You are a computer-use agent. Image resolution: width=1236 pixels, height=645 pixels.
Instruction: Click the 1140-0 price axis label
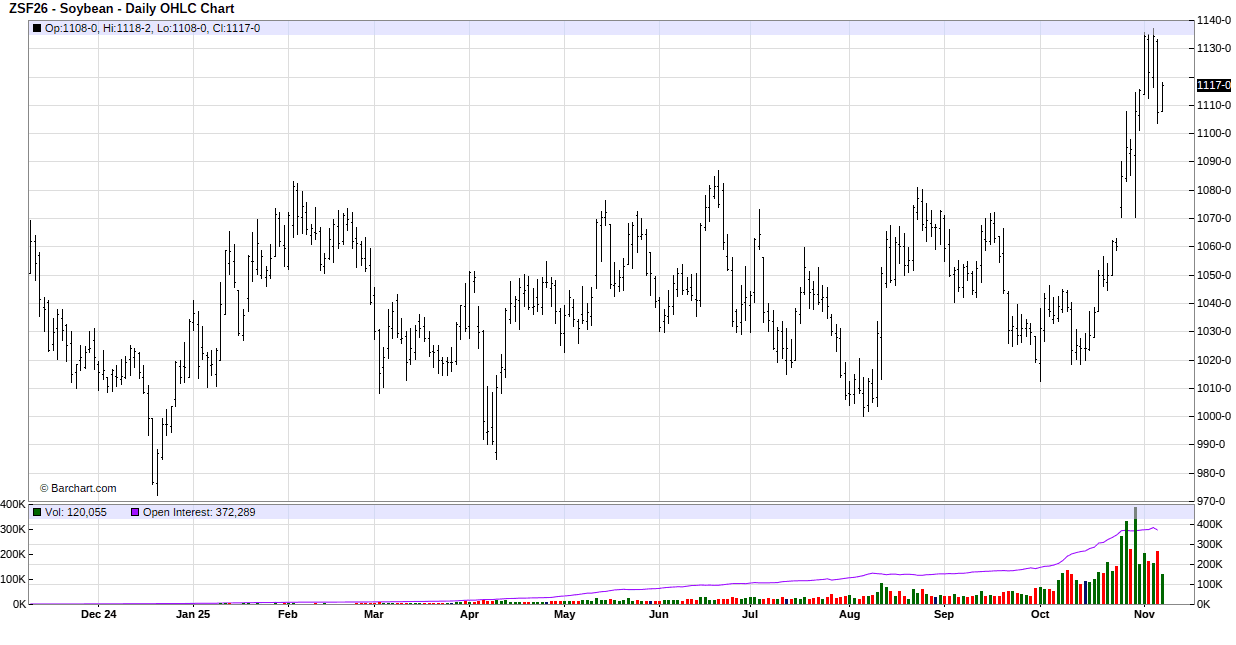(x=1214, y=20)
